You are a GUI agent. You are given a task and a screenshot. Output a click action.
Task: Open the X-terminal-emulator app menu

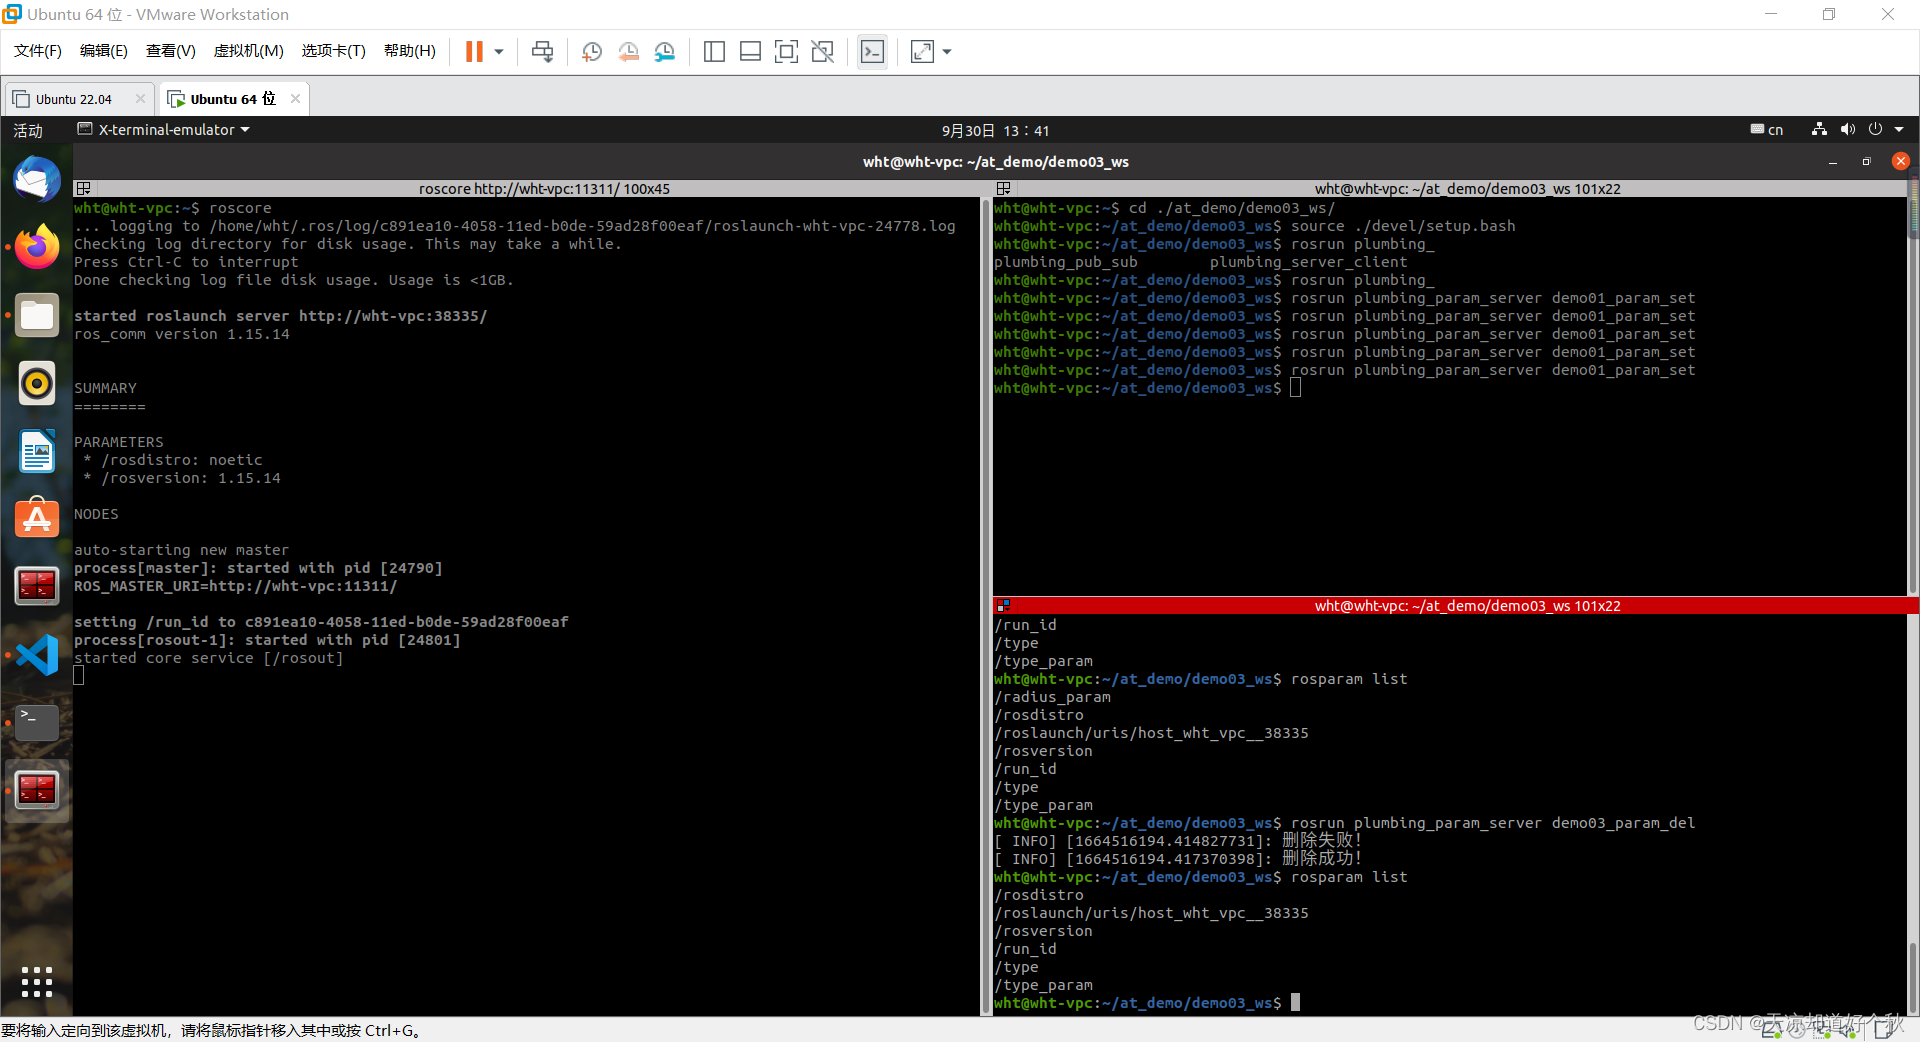(x=163, y=130)
